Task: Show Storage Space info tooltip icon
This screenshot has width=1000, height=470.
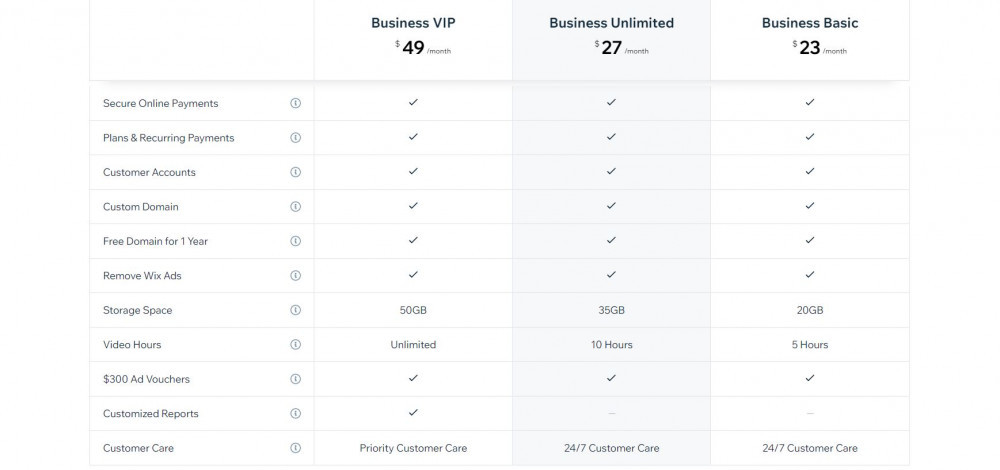Action: point(295,310)
